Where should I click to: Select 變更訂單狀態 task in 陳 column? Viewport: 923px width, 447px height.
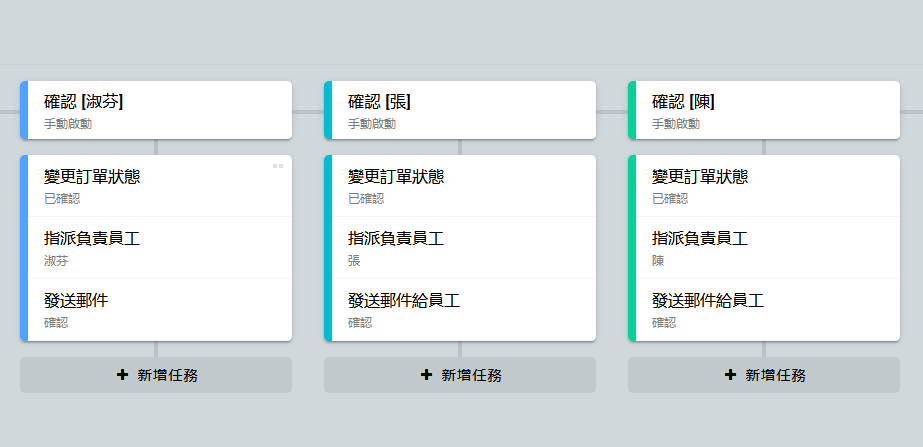pos(766,186)
